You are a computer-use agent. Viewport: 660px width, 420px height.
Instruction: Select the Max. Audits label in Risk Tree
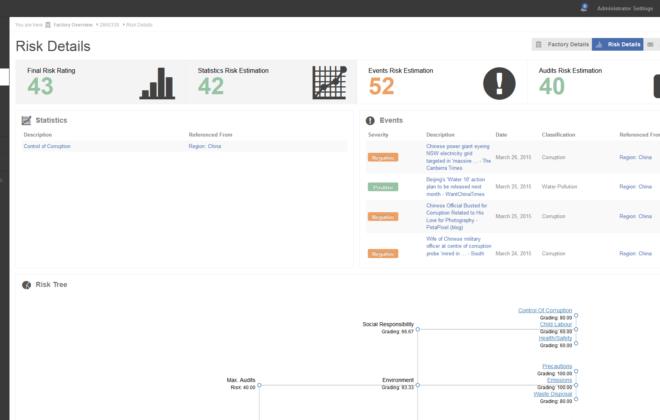point(241,380)
